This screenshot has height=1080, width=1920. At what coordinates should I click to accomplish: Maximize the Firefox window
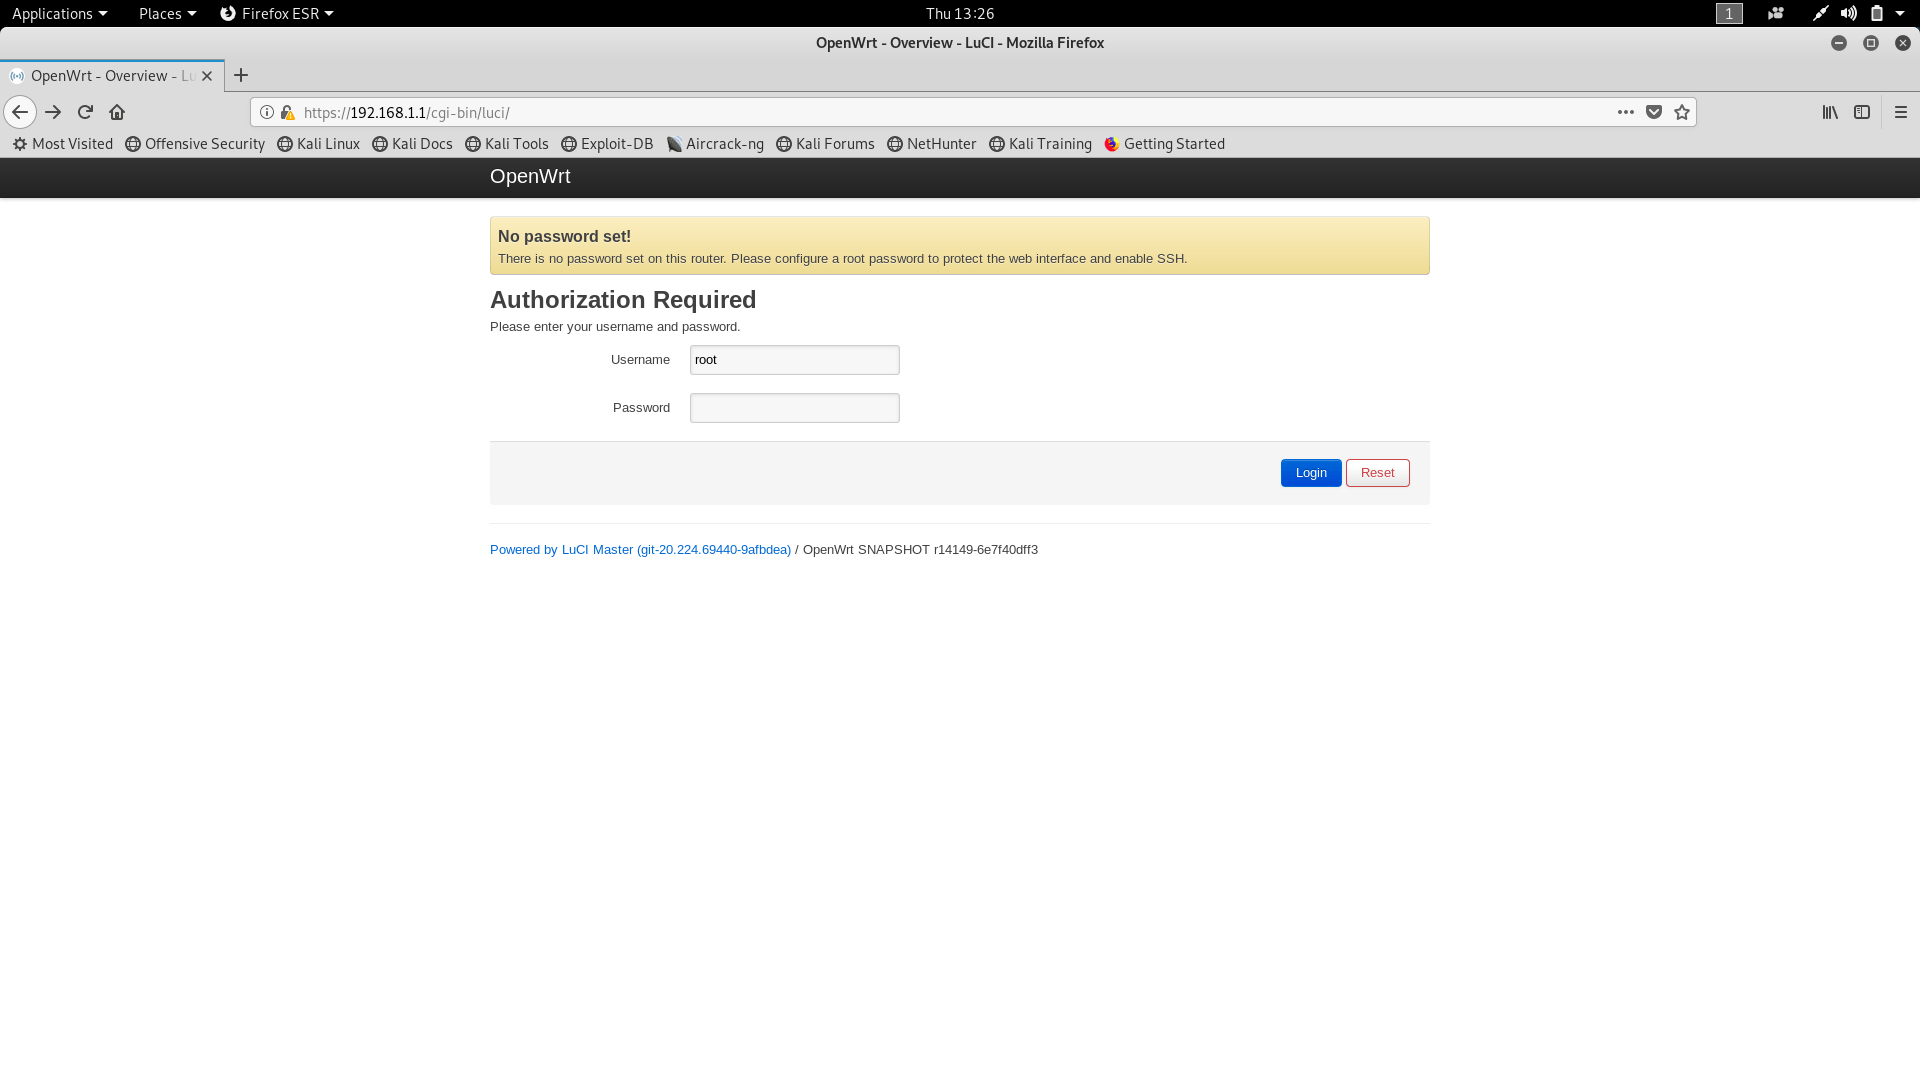click(1871, 43)
